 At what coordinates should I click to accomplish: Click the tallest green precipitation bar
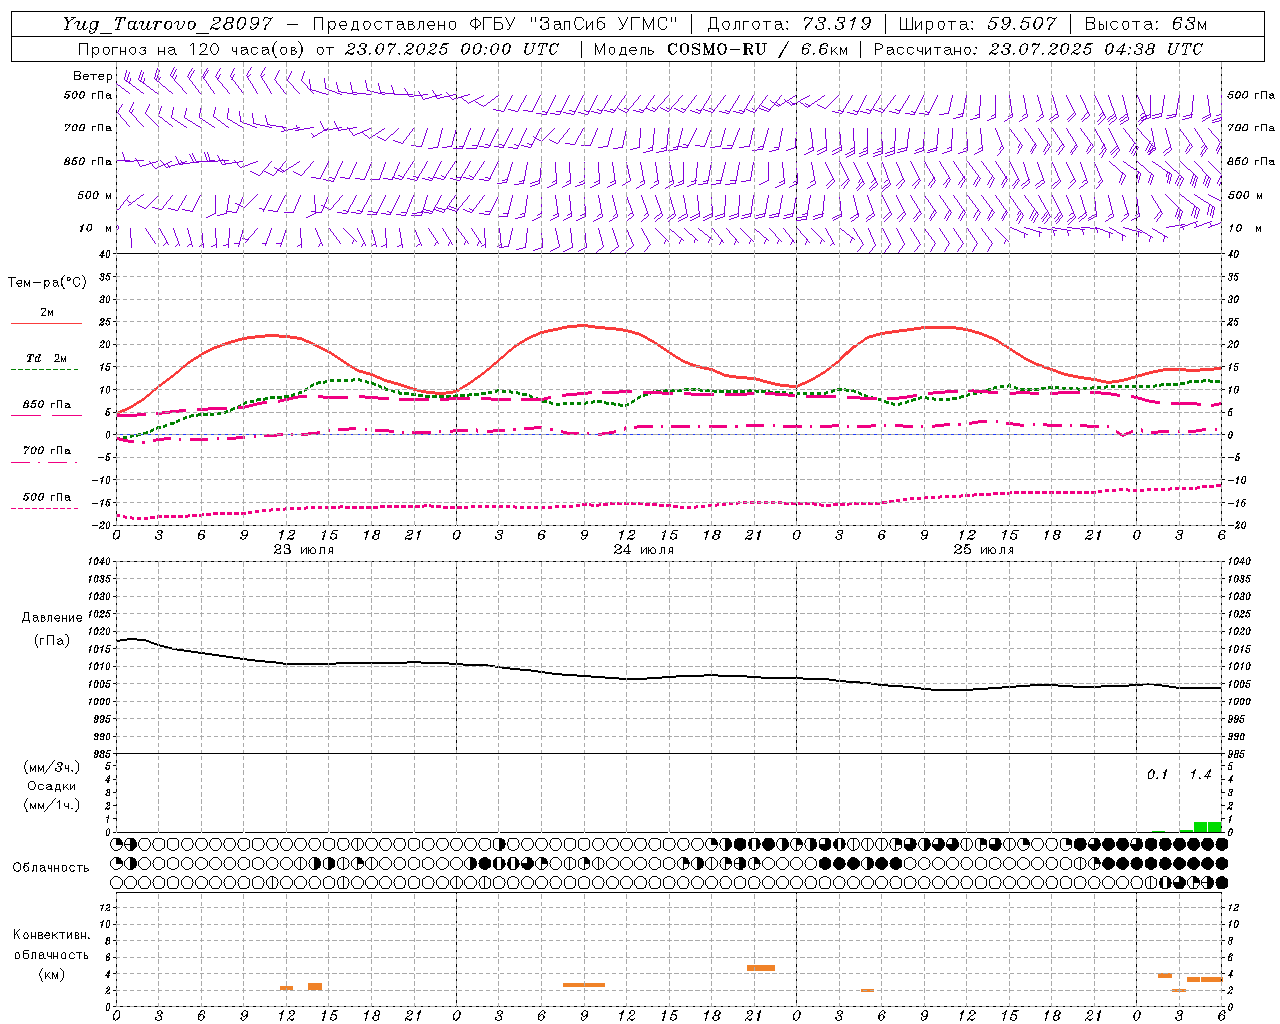coord(1207,827)
